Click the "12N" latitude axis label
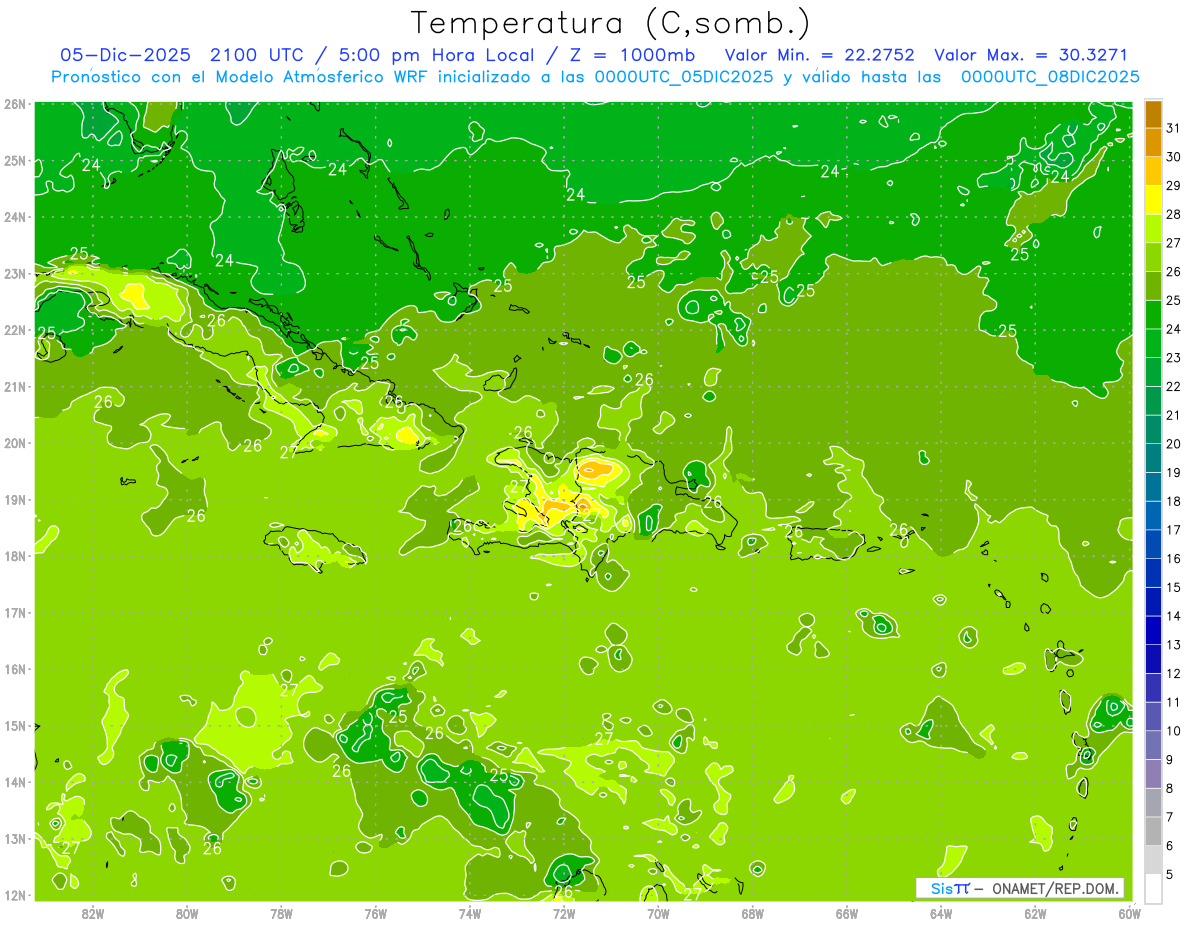 point(15,895)
